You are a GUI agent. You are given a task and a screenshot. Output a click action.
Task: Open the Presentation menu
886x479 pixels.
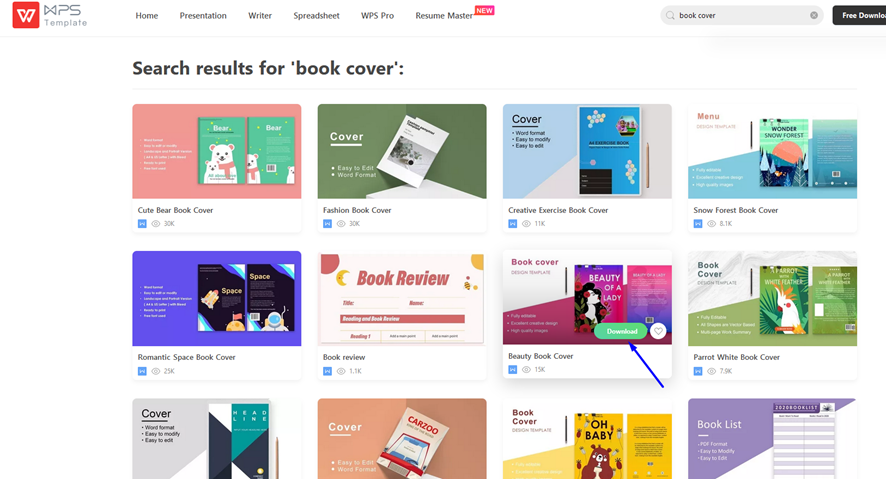(203, 16)
